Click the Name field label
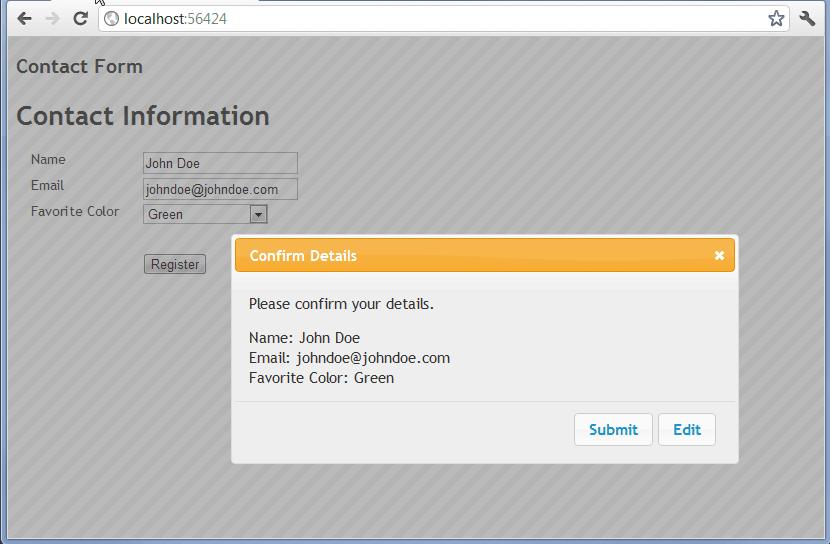 48,160
